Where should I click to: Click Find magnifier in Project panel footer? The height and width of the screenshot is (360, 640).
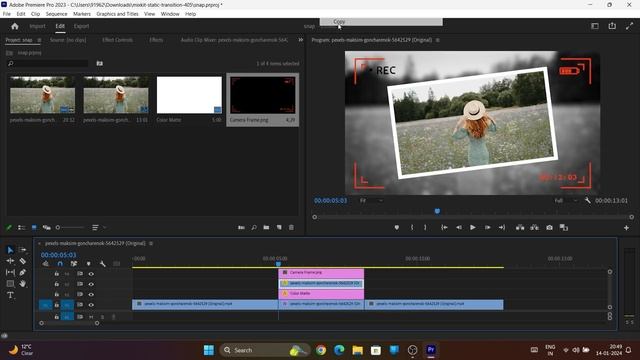(x=254, y=227)
